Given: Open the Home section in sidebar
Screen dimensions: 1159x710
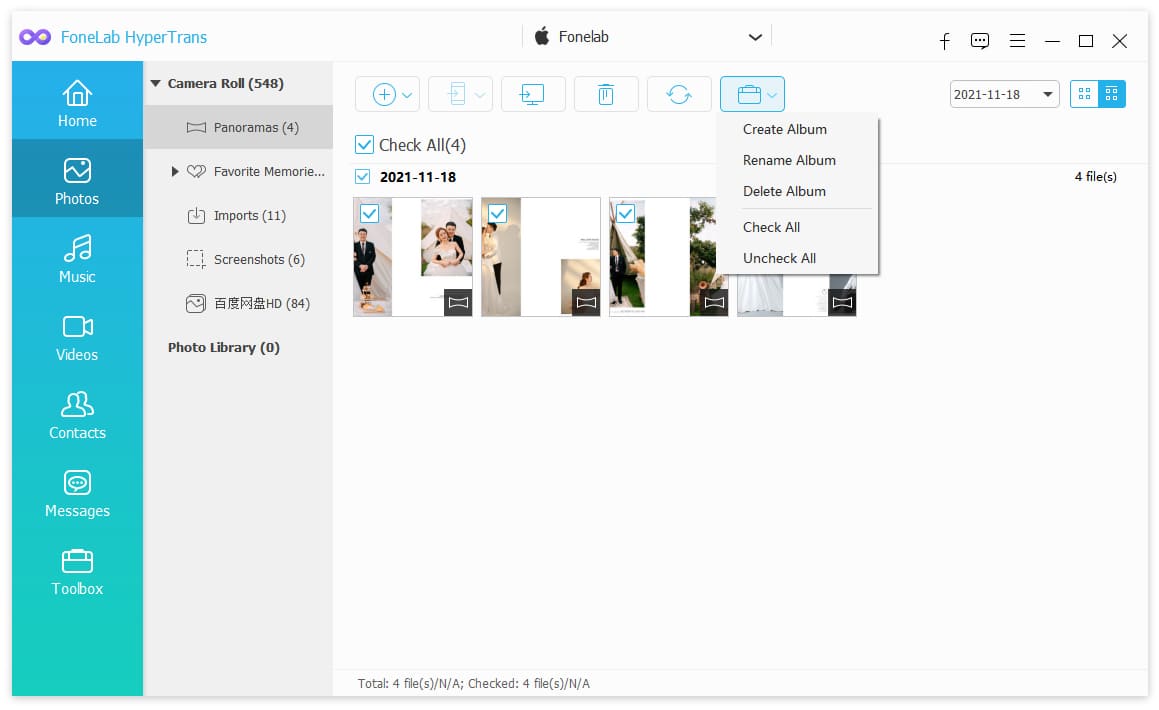Looking at the screenshot, I should pos(77,102).
